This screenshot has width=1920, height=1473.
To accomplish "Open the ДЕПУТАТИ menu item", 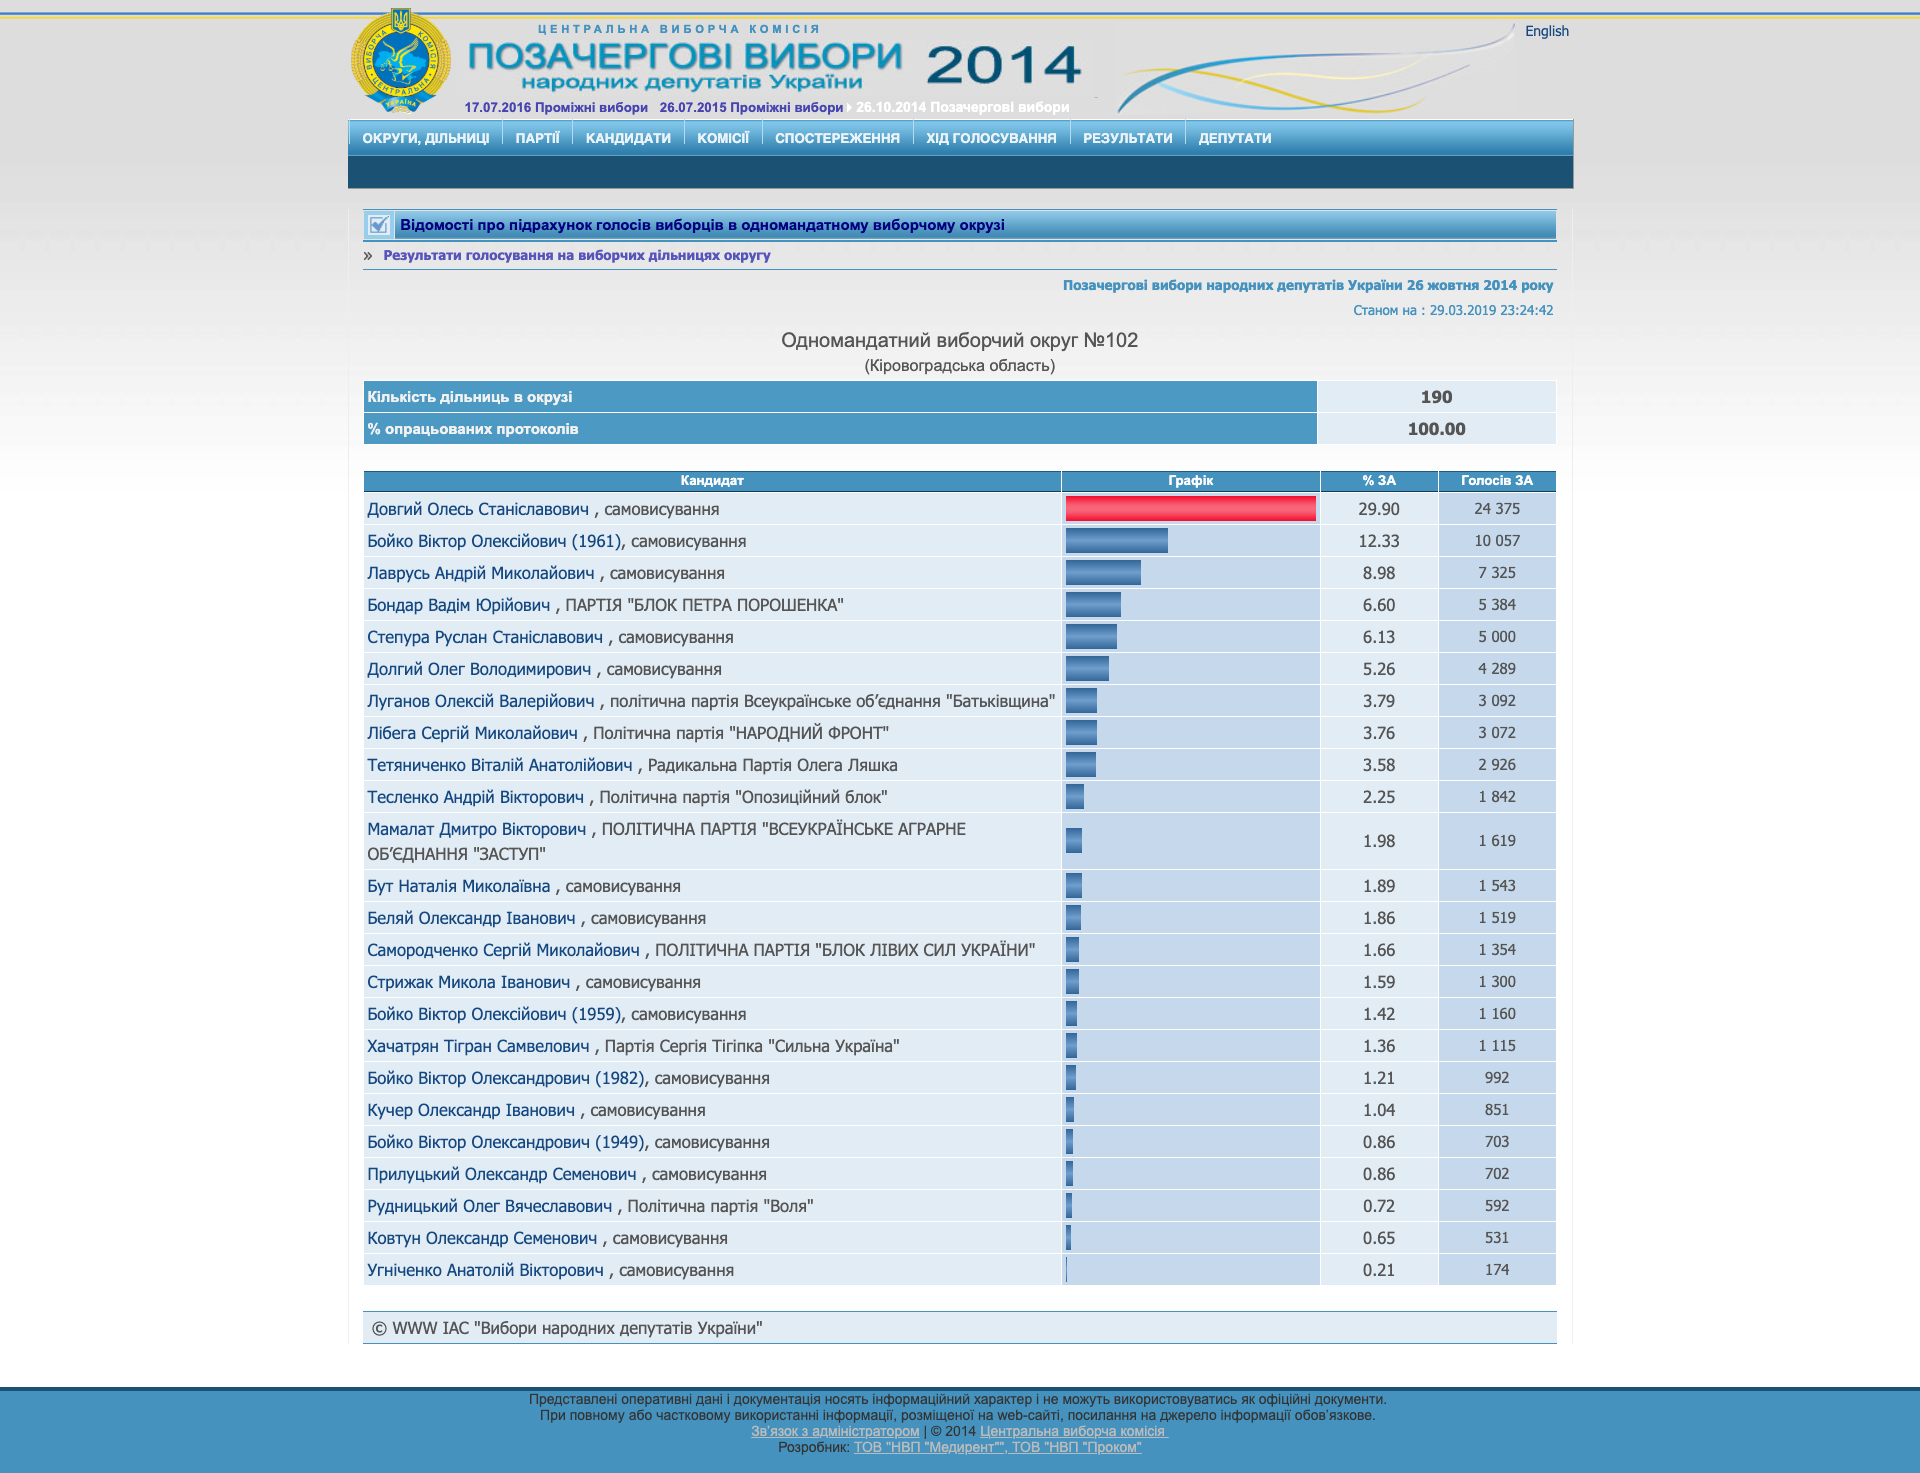I will coord(1234,138).
